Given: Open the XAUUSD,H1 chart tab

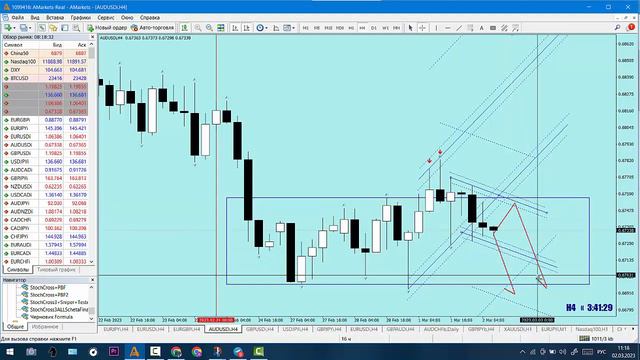Looking at the screenshot, I should [518, 329].
